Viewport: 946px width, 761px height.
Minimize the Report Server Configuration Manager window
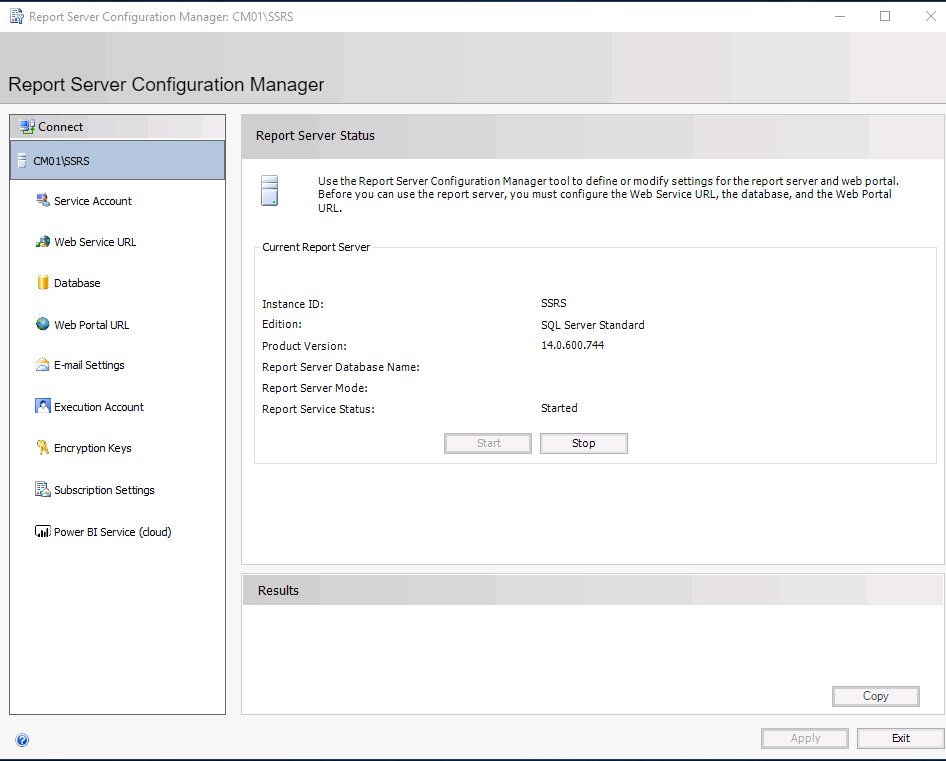coord(840,16)
